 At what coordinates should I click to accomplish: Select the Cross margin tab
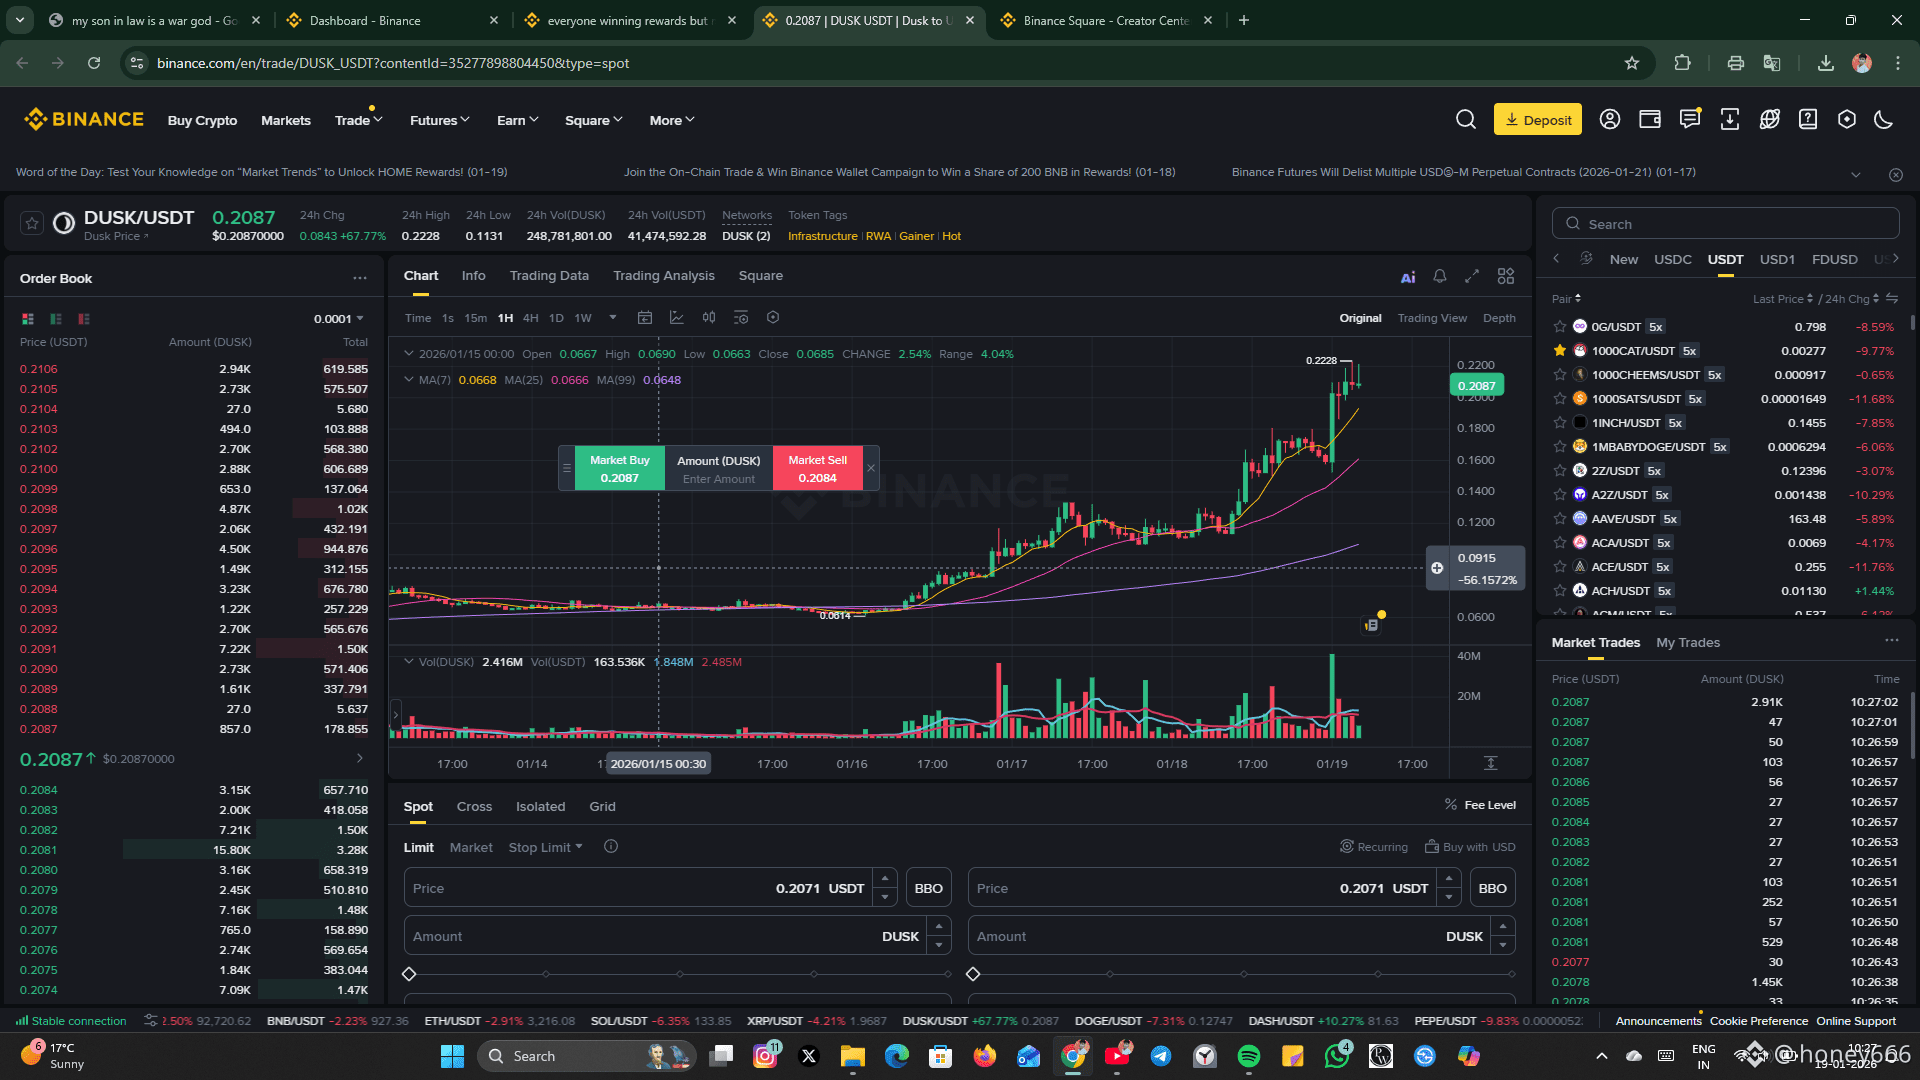(x=474, y=807)
